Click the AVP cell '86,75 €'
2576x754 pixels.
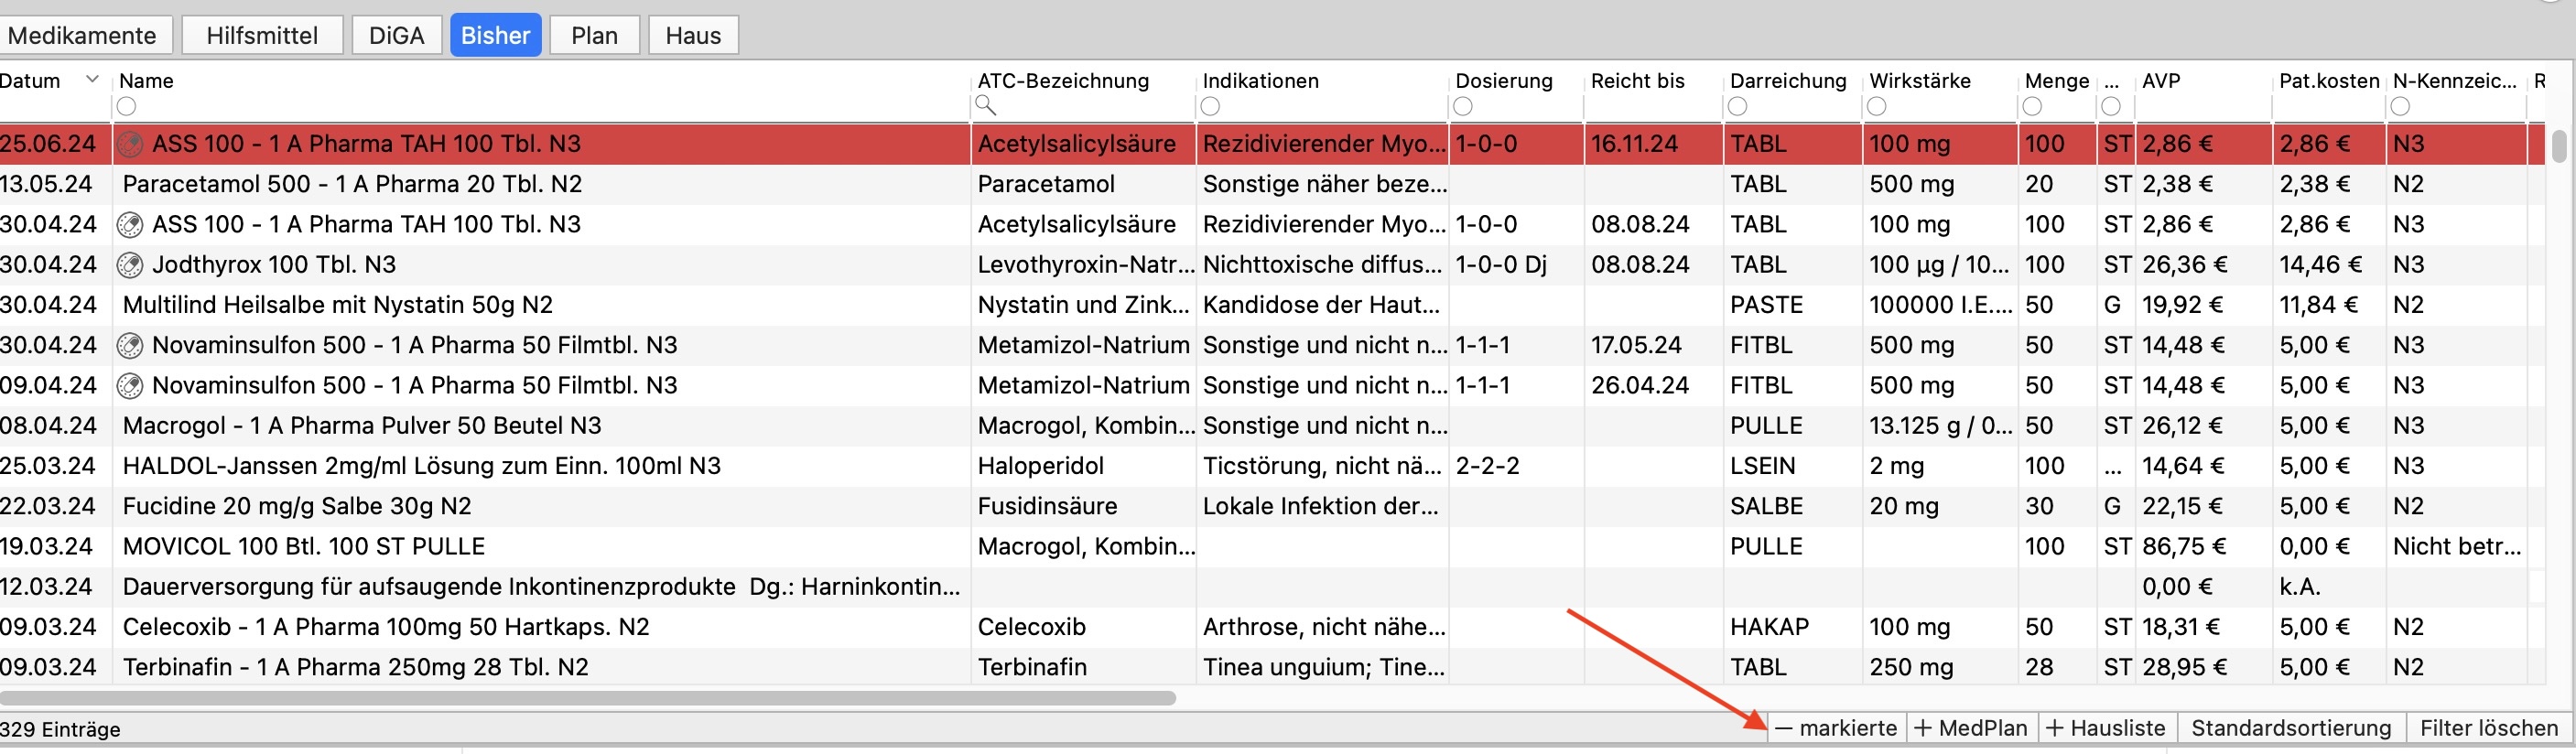(2184, 547)
